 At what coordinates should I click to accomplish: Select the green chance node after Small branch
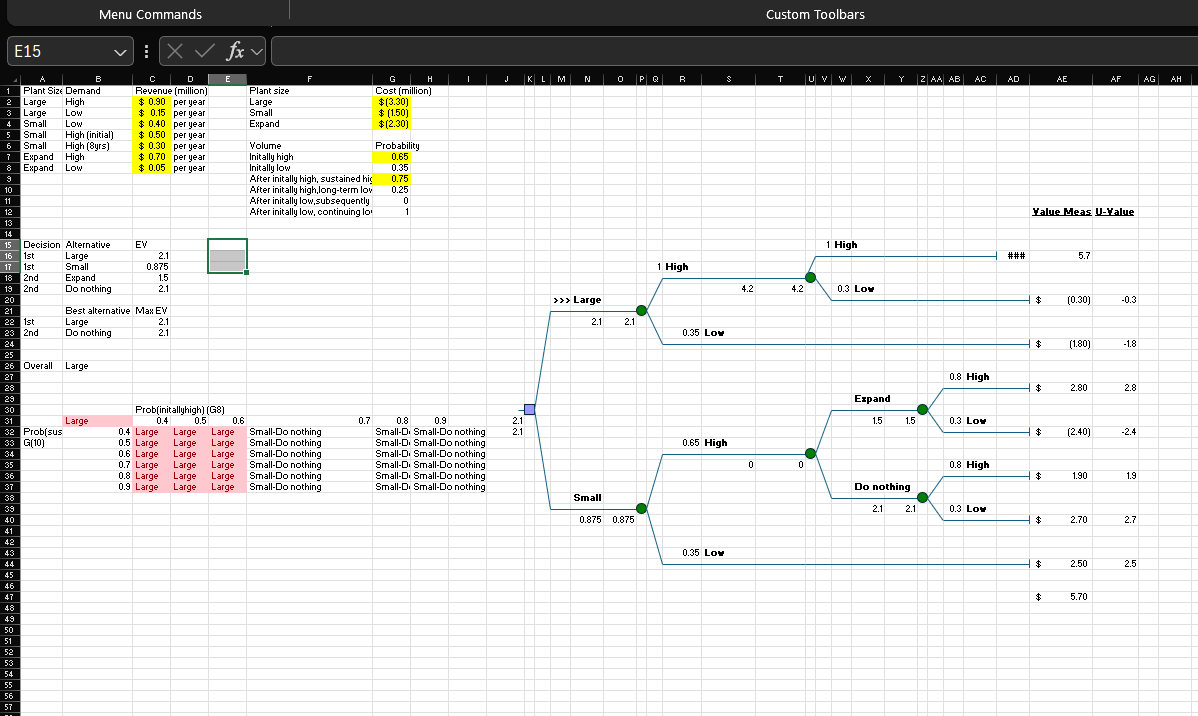tap(641, 508)
